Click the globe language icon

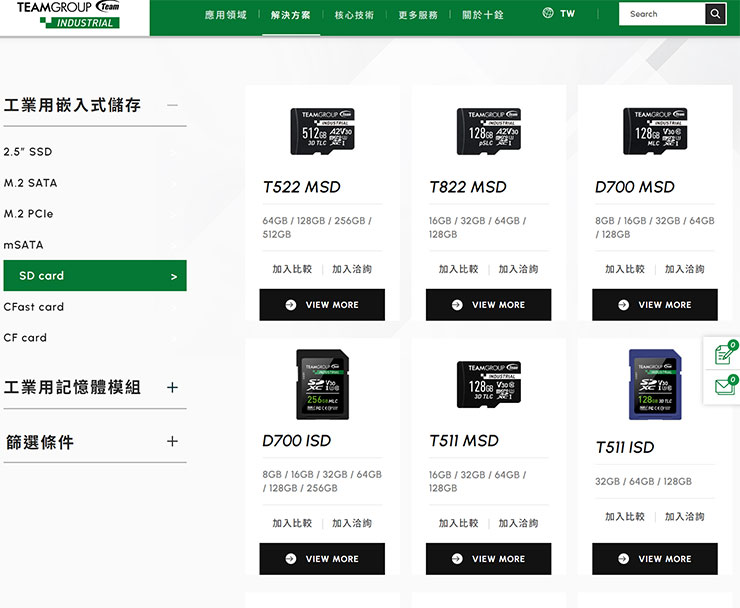click(547, 13)
